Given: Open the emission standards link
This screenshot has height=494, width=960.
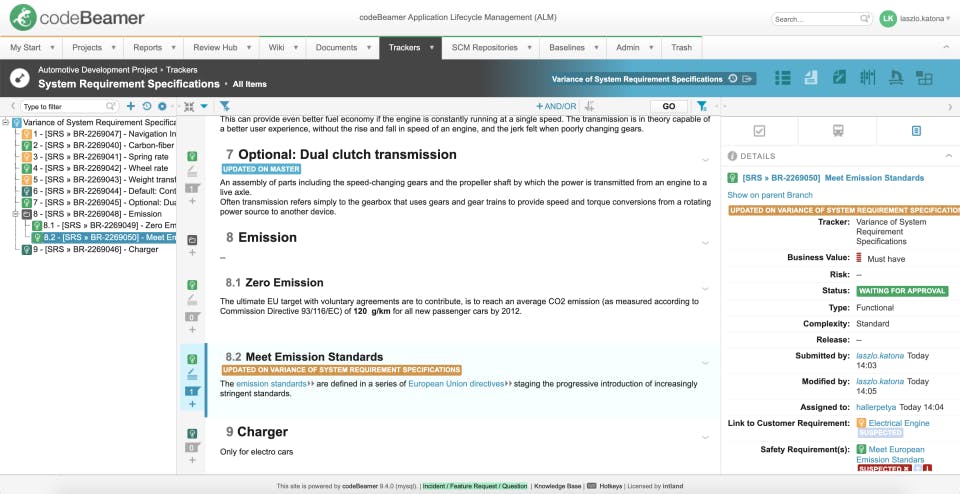Looking at the screenshot, I should pyautogui.click(x=271, y=384).
